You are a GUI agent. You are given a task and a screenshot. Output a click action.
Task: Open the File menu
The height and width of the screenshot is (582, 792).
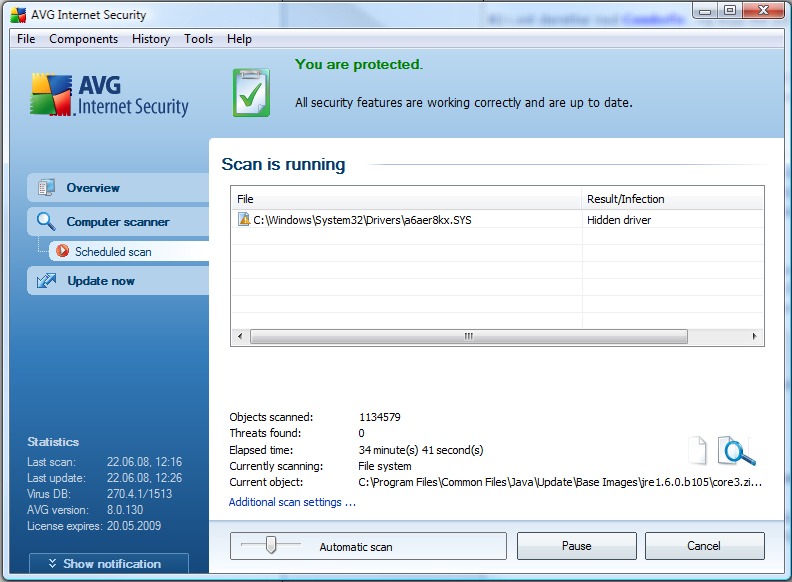click(x=26, y=39)
